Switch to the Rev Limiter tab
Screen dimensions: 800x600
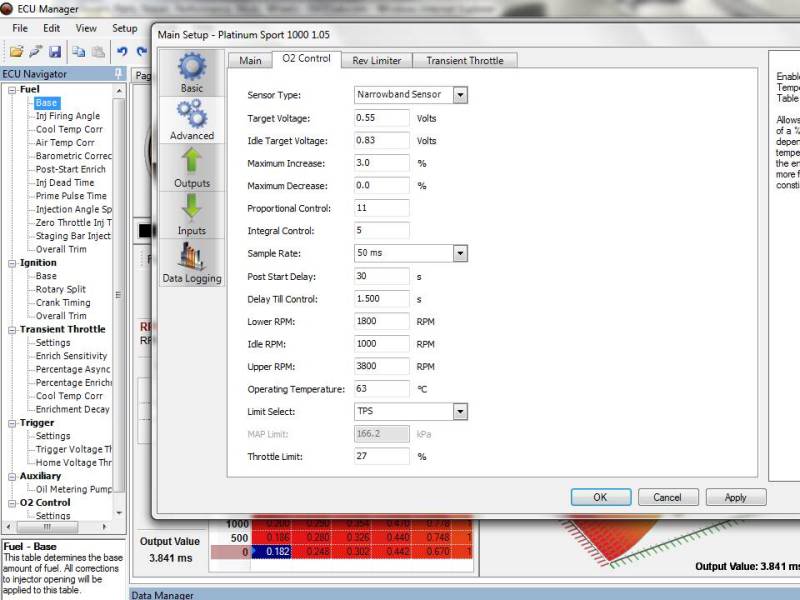point(377,60)
